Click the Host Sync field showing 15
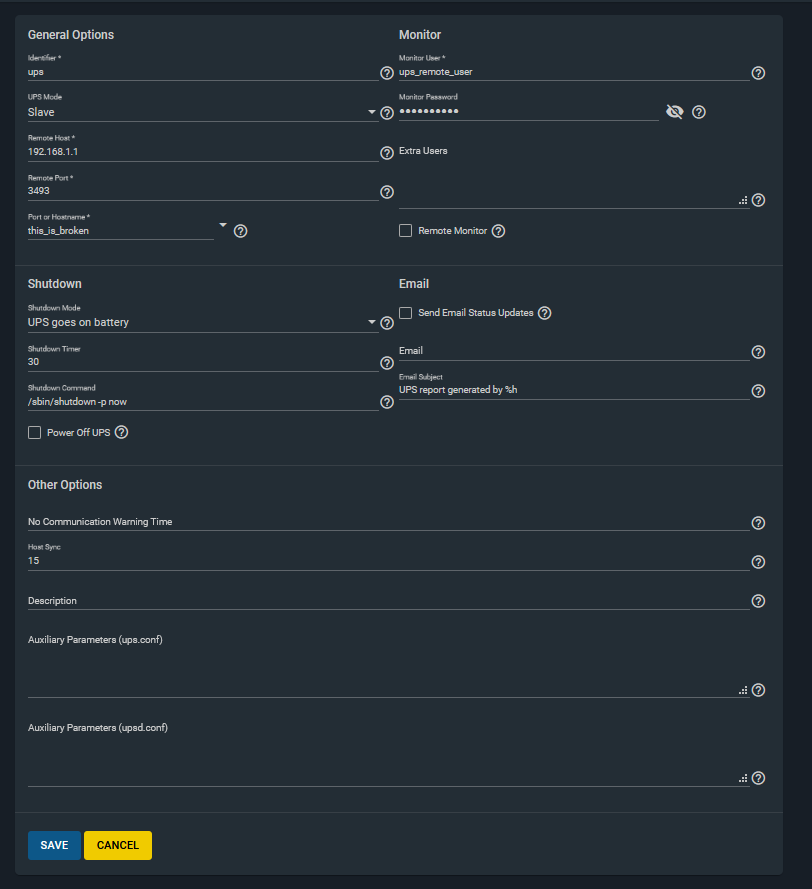This screenshot has height=889, width=812. point(388,561)
